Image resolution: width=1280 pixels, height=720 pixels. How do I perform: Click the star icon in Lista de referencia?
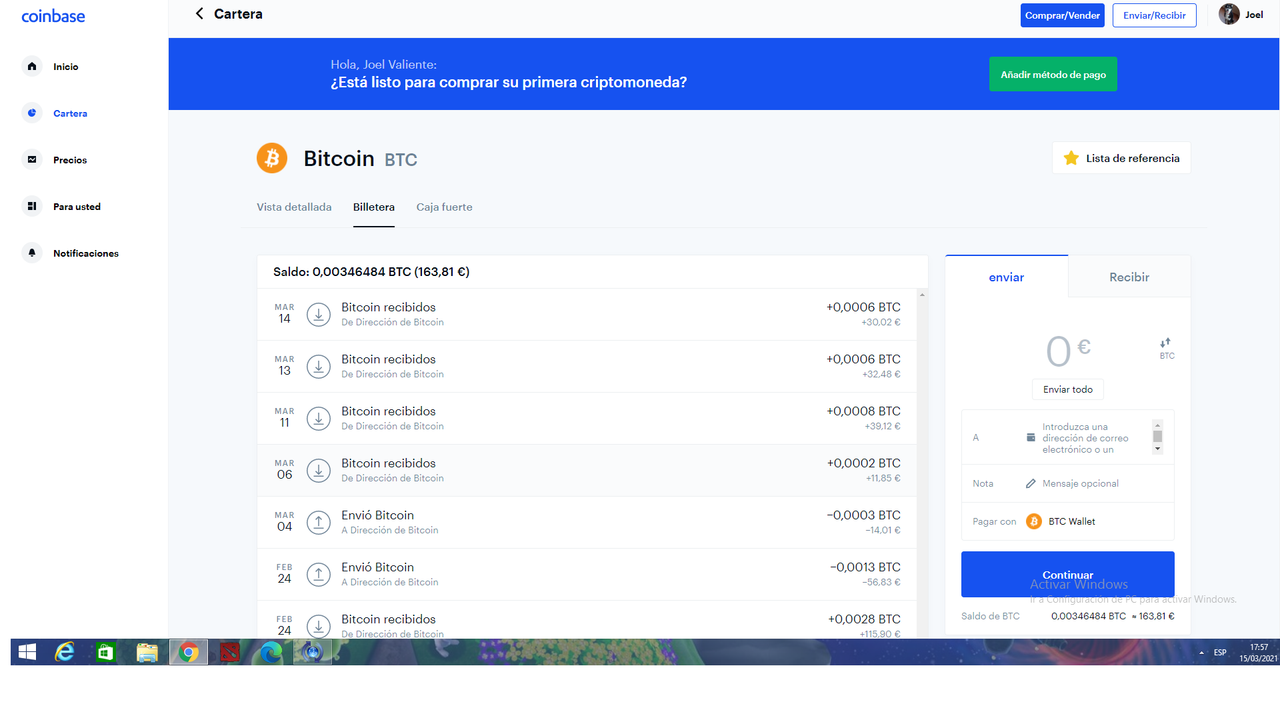pos(1071,158)
